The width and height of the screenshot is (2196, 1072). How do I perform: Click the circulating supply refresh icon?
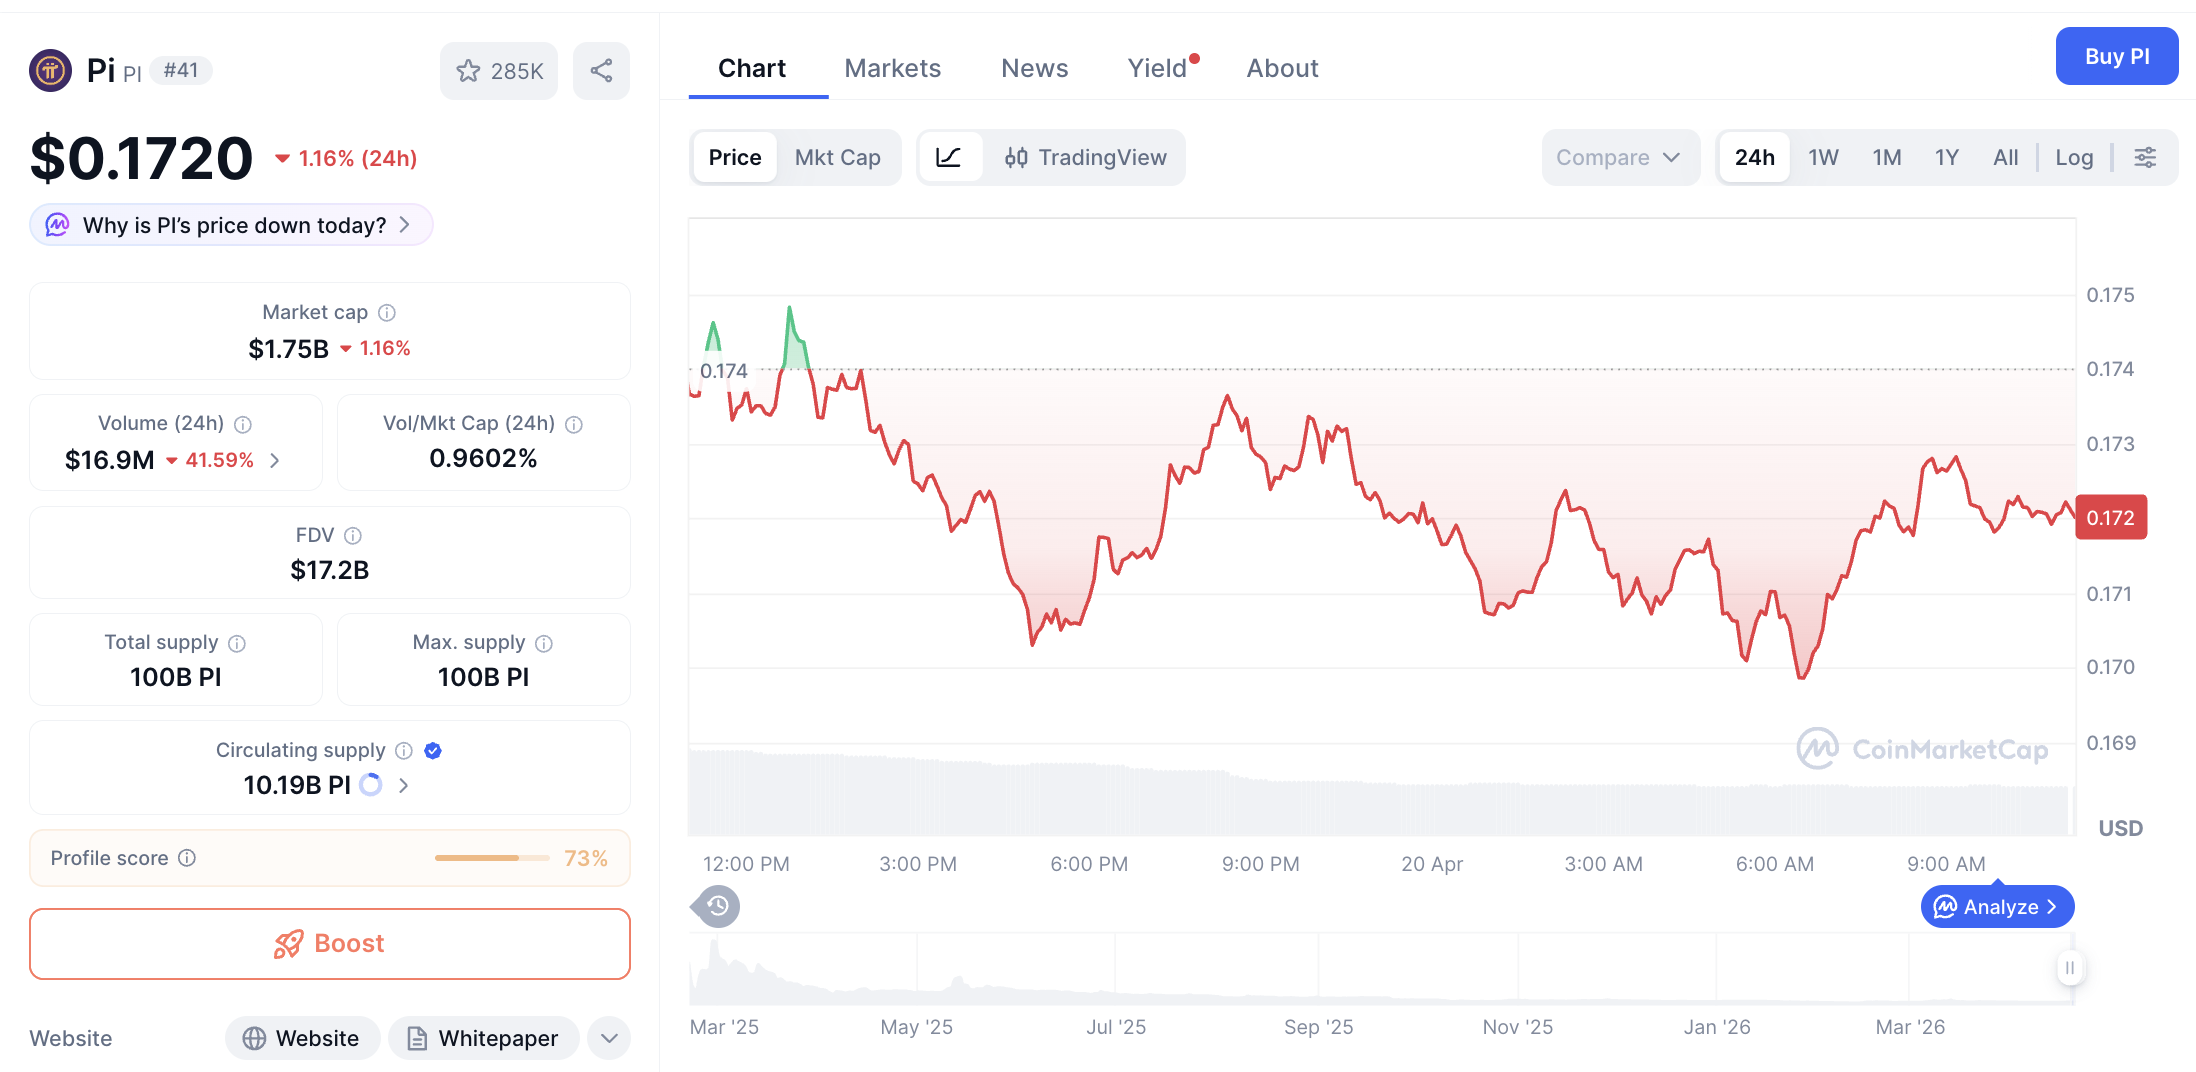pos(370,785)
